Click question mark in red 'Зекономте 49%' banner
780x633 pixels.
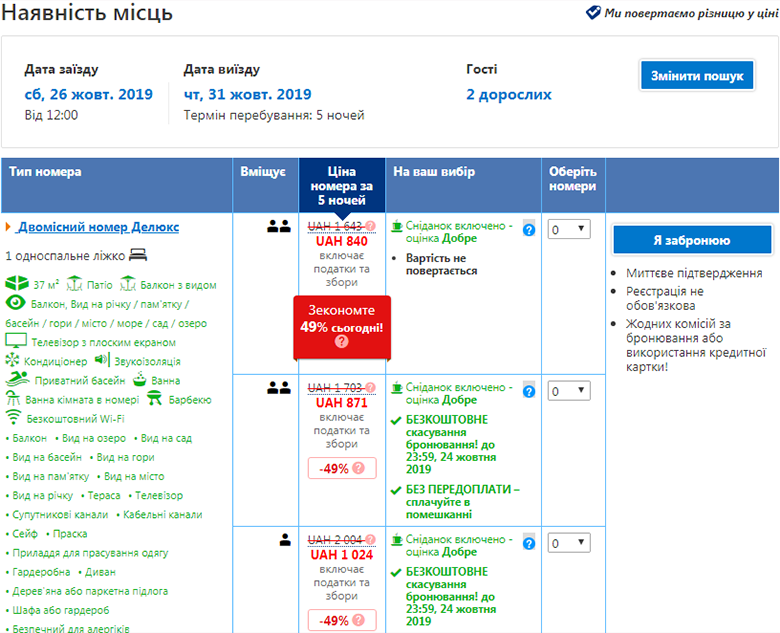tap(342, 342)
